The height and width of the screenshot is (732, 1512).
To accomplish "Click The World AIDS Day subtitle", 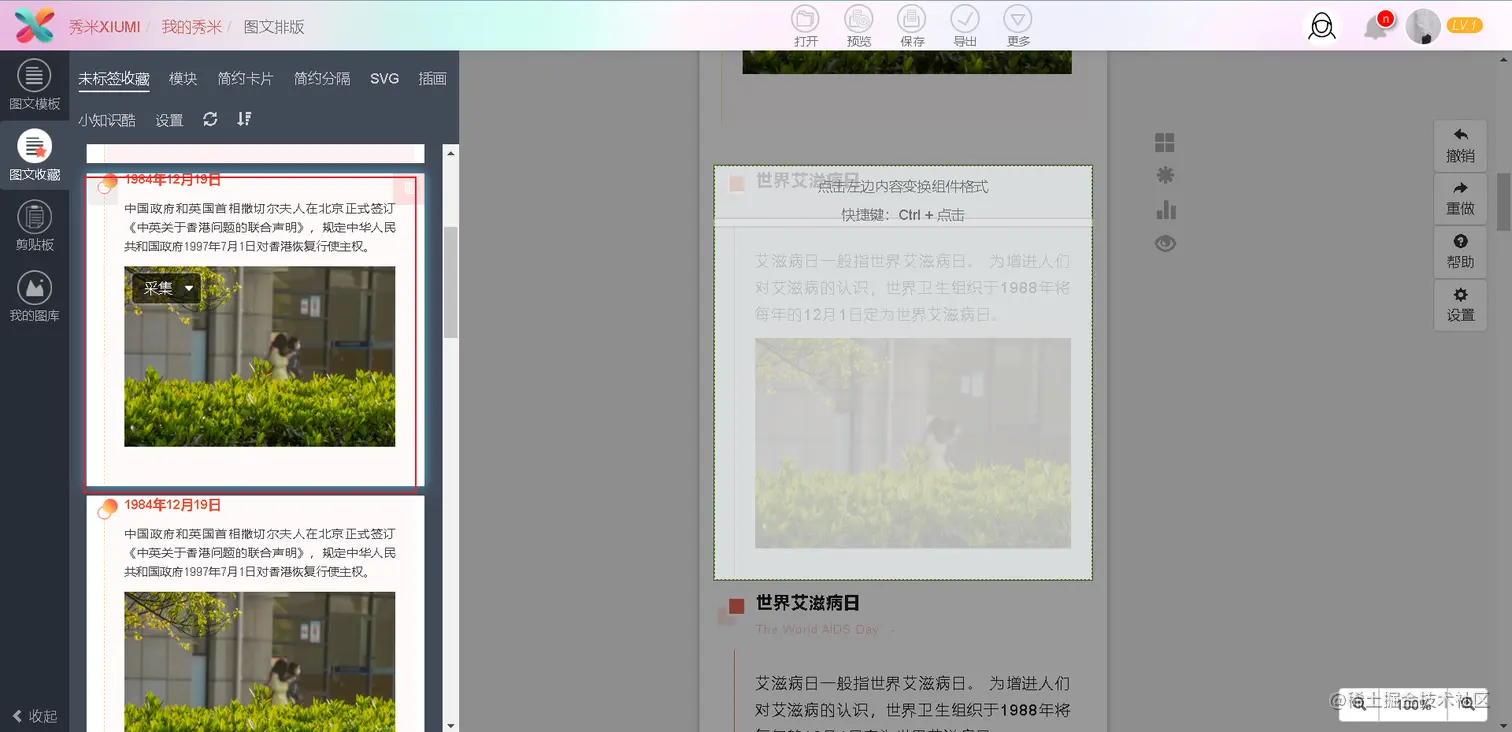I will click(x=817, y=629).
